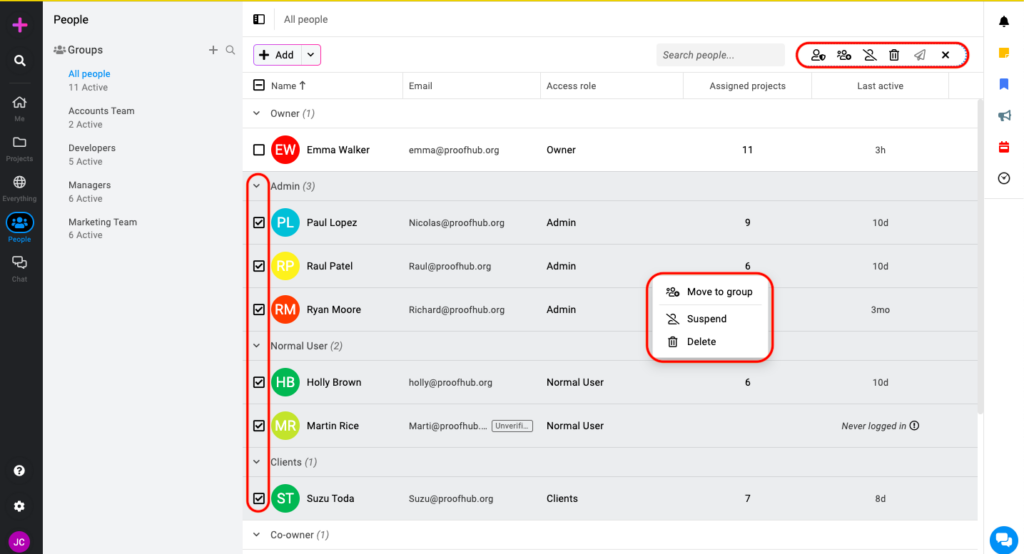1024x554 pixels.
Task: Expand the Co-owner group section
Action: point(259,535)
